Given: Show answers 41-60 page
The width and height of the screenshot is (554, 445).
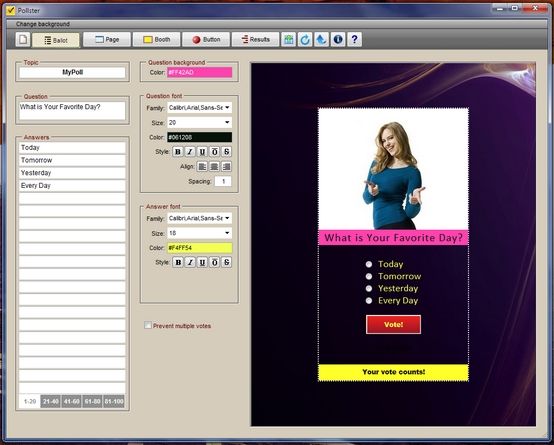Looking at the screenshot, I should point(71,401).
